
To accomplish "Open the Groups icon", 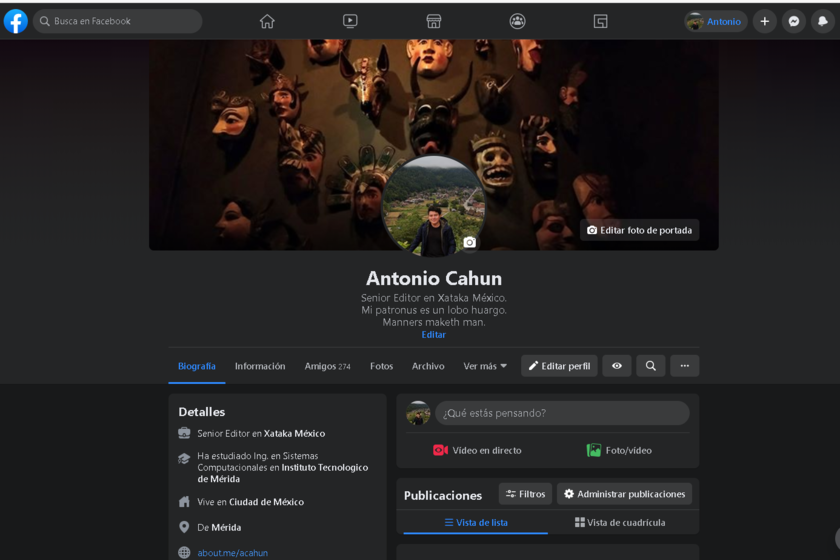I will tap(517, 21).
